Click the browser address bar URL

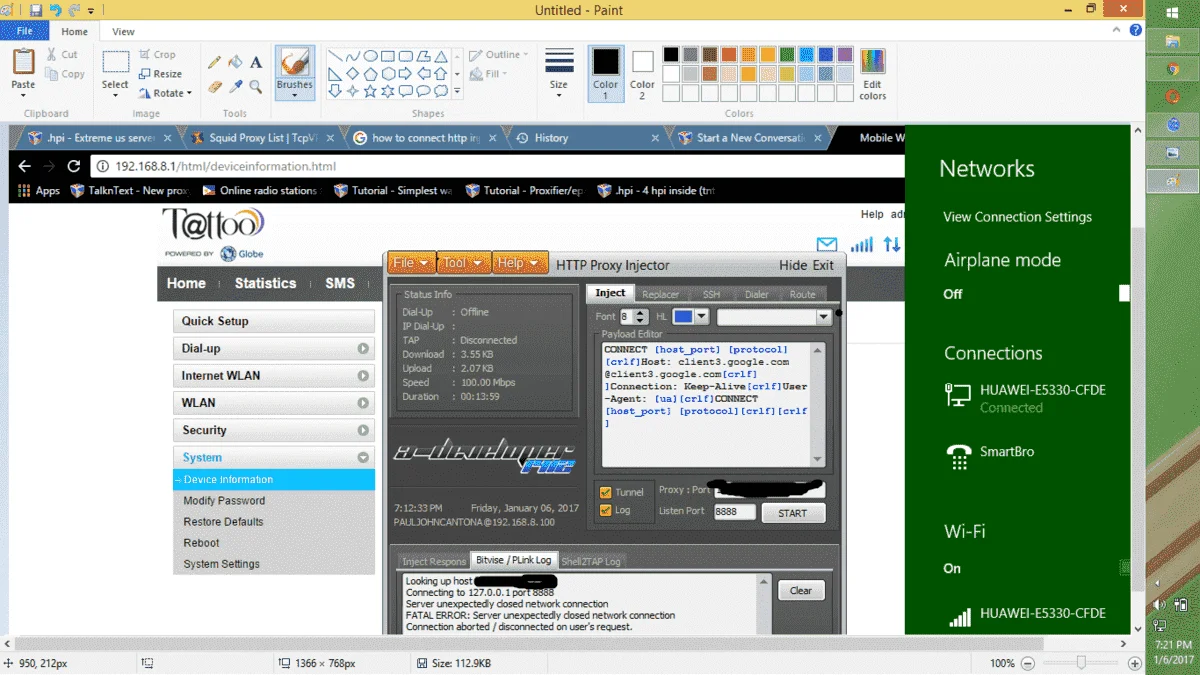(x=225, y=166)
